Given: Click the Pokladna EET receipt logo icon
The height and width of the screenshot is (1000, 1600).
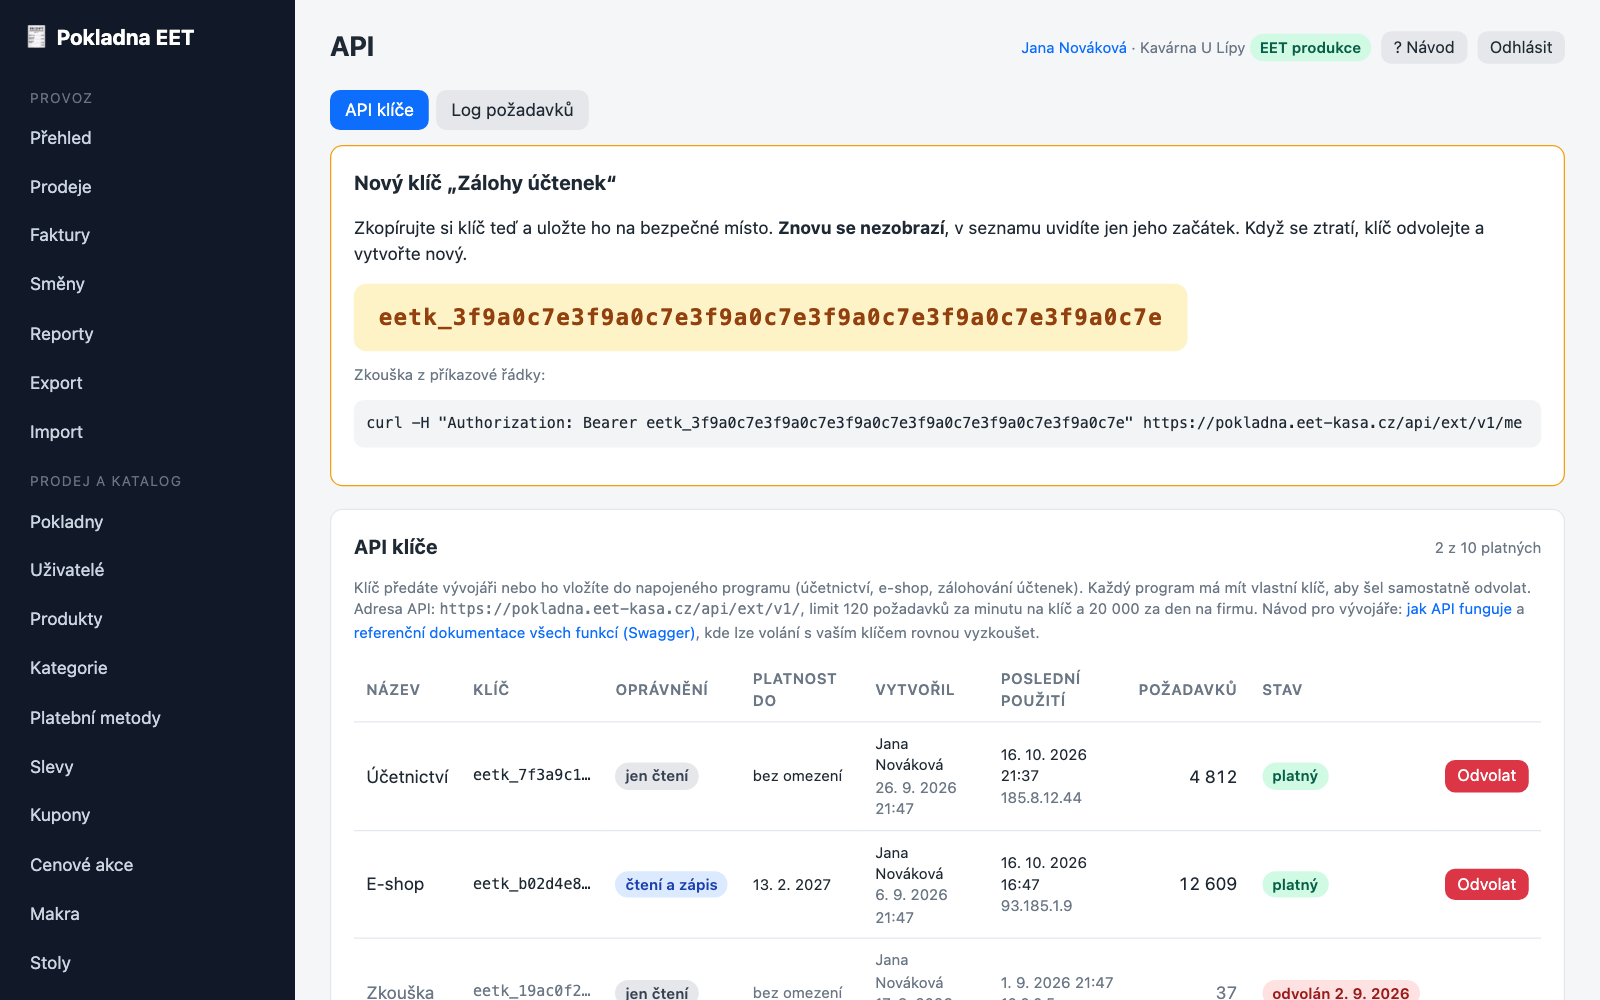Looking at the screenshot, I should [37, 37].
